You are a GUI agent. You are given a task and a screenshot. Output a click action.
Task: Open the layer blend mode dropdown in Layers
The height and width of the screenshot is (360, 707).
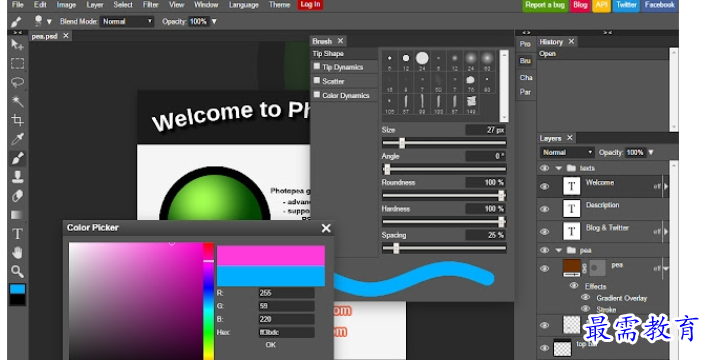pyautogui.click(x=567, y=152)
